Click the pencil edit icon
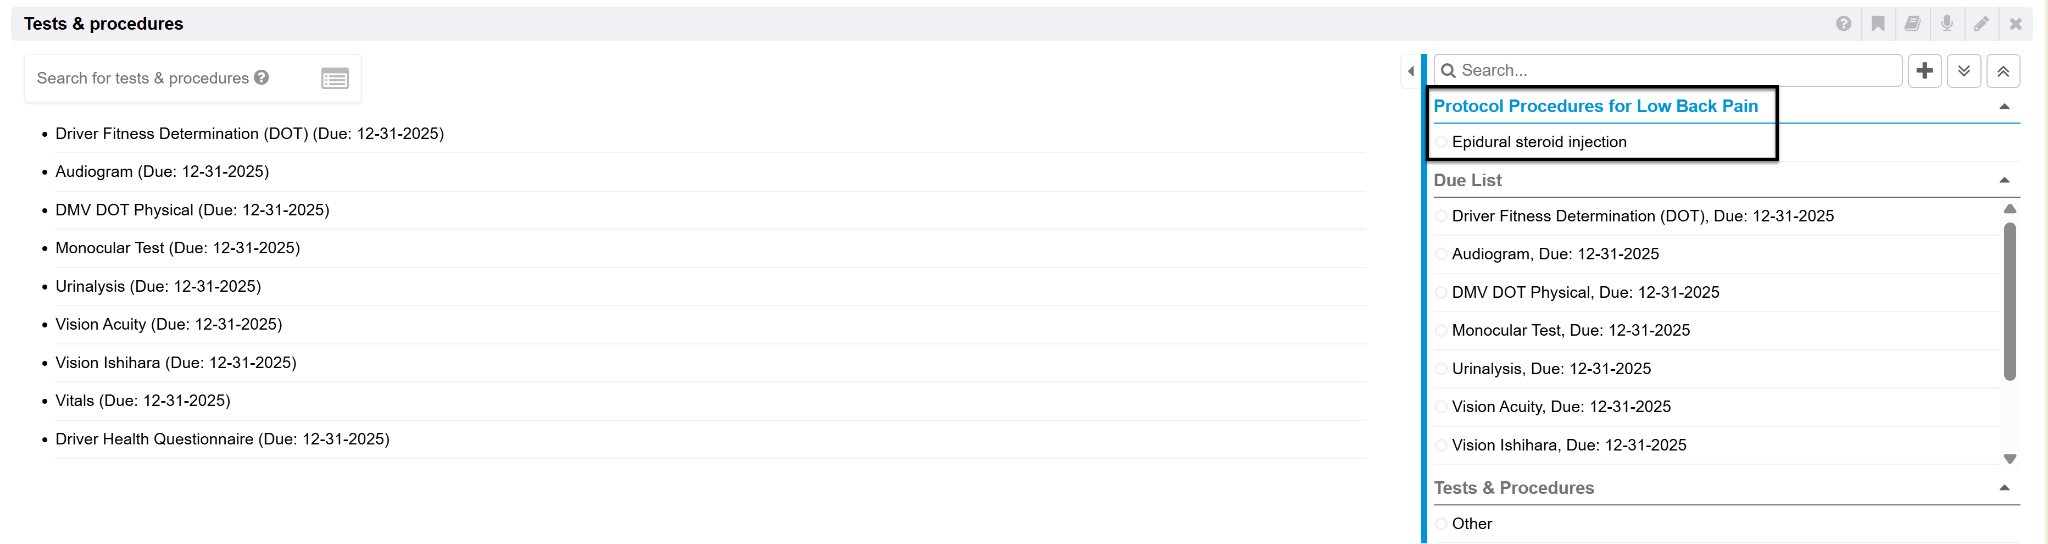Image resolution: width=2048 pixels, height=544 pixels. pyautogui.click(x=1981, y=24)
